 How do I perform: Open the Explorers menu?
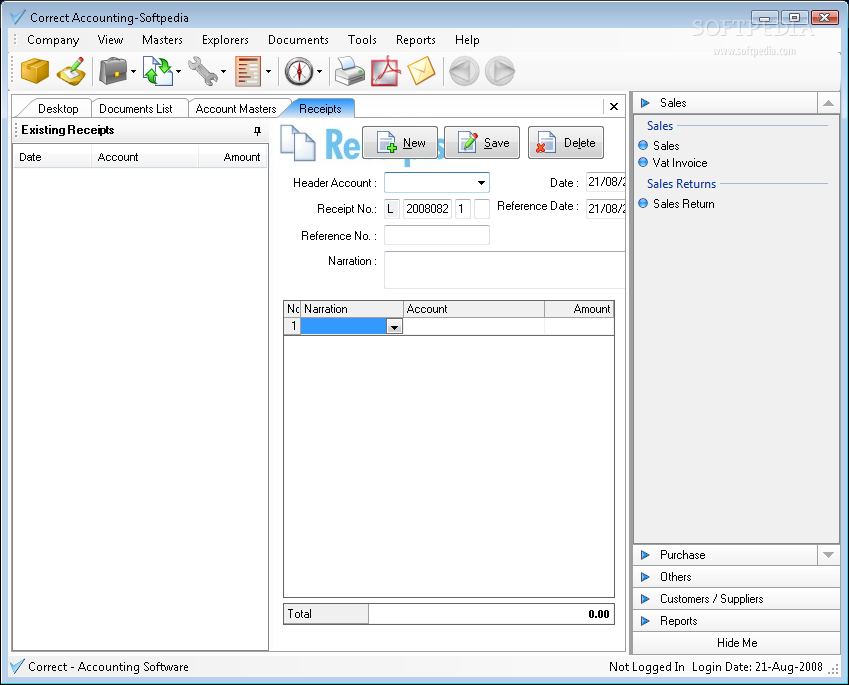[225, 40]
